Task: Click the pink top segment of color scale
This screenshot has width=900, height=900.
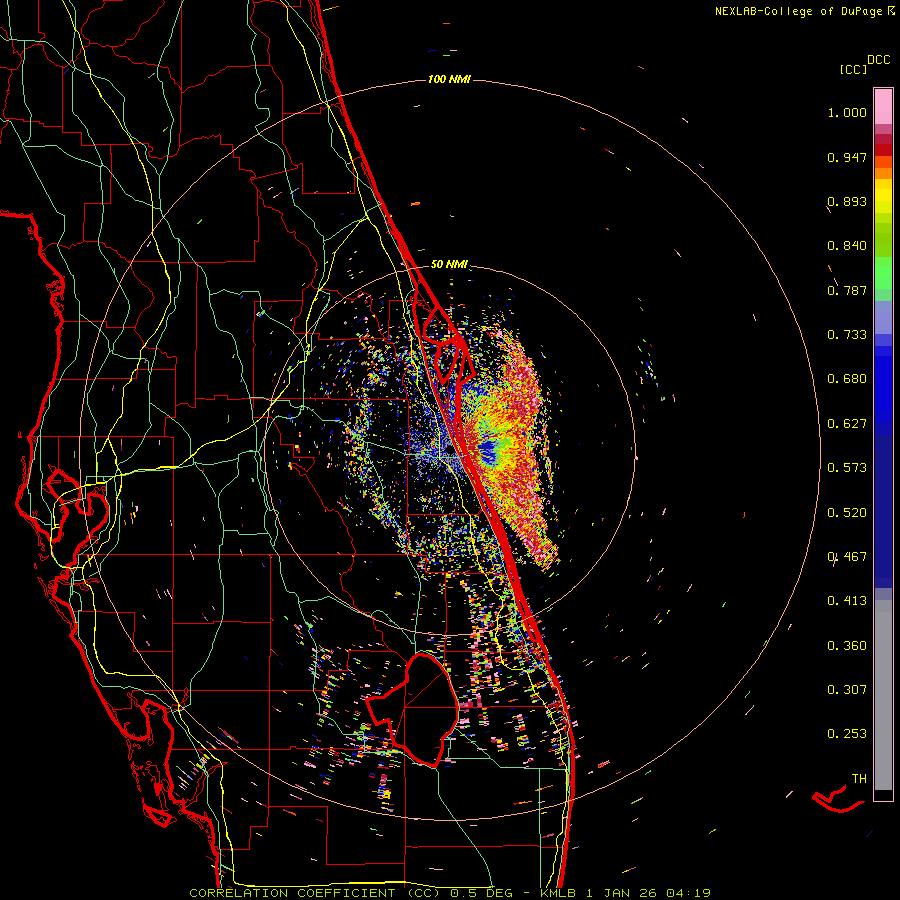Action: coord(883,106)
